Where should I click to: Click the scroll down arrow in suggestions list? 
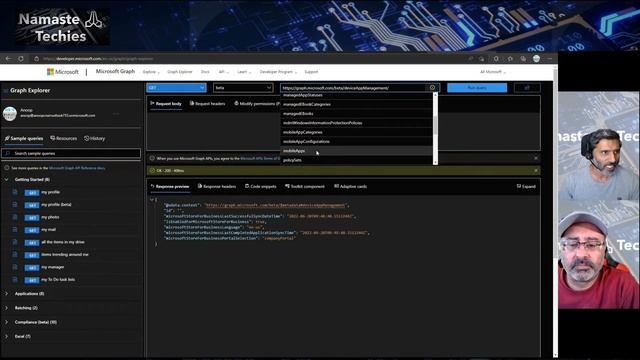pyautogui.click(x=435, y=162)
